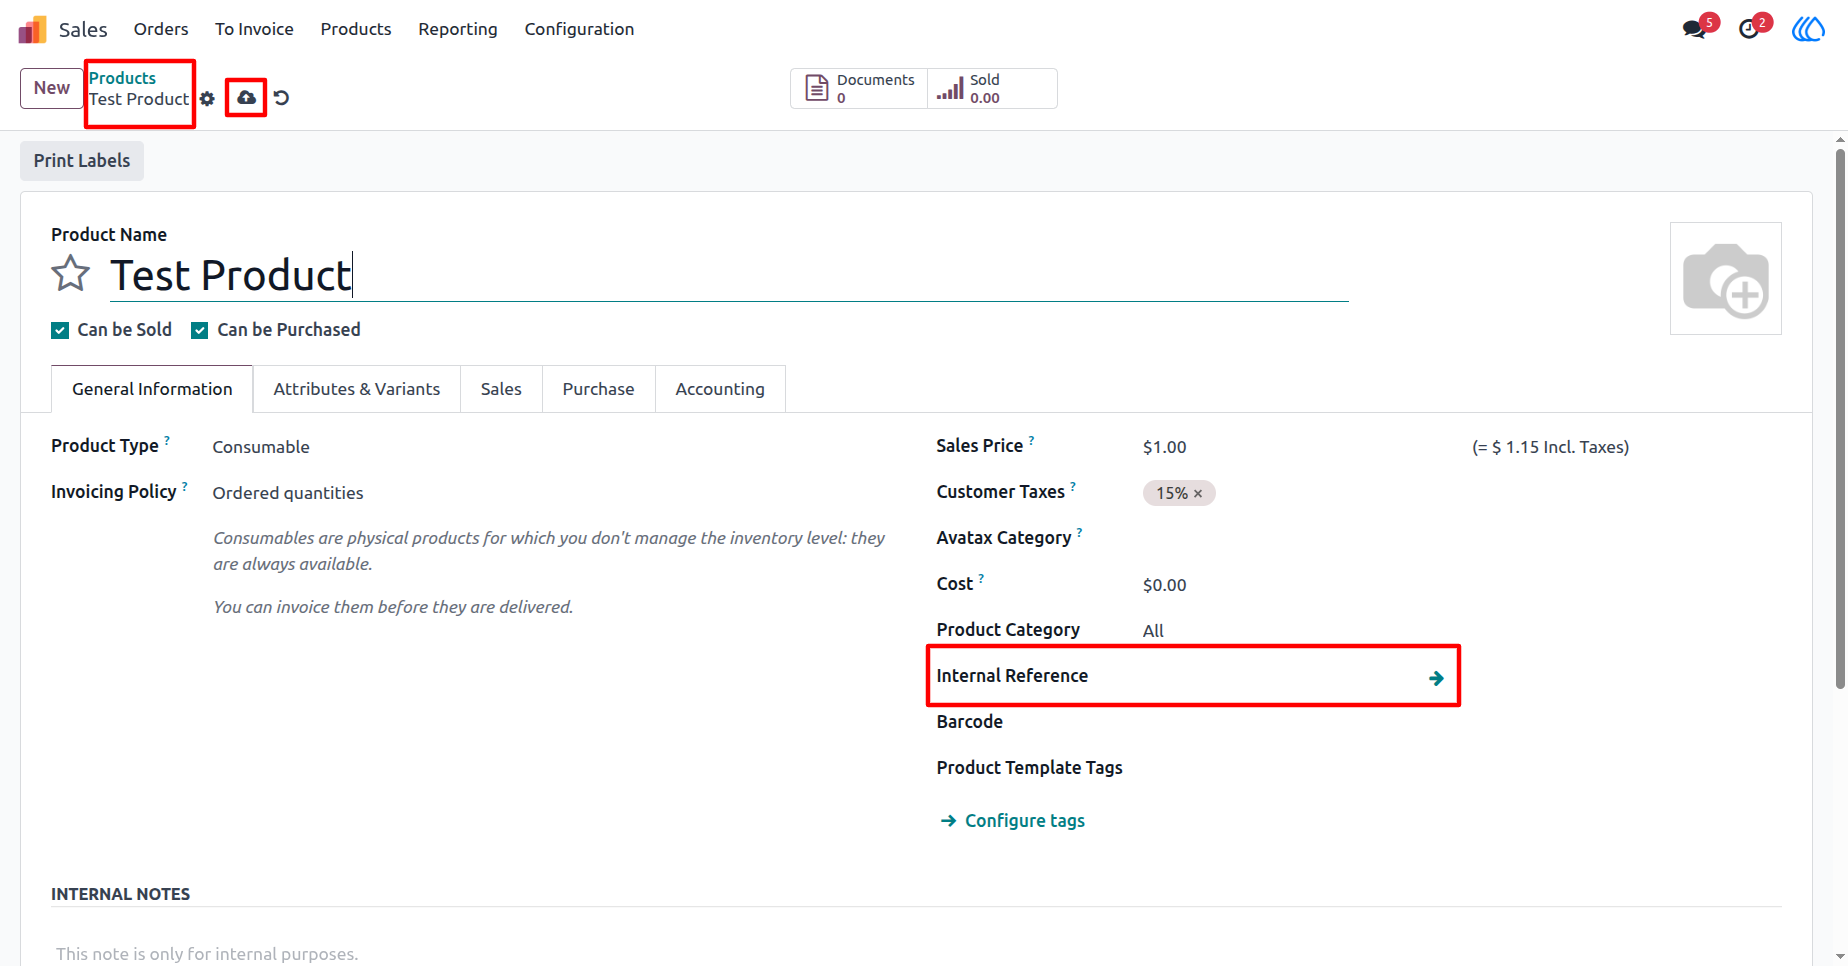Click the Sales app logo icon
This screenshot has height=966, width=1848.
tap(32, 29)
